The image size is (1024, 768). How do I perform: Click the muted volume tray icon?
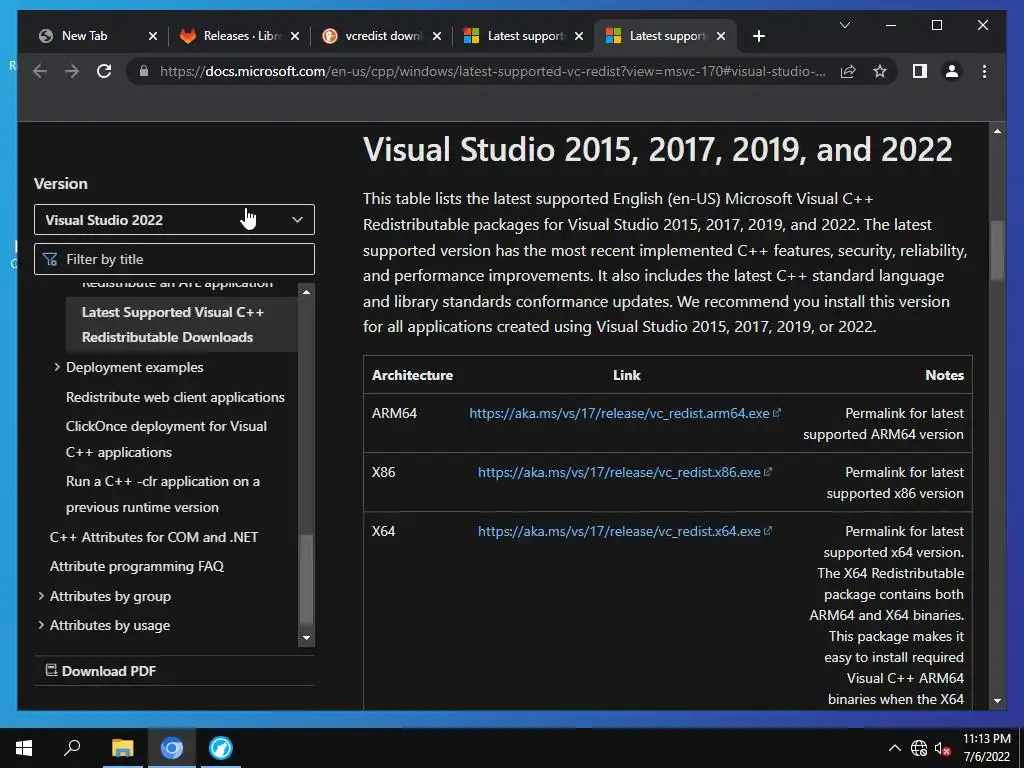942,748
